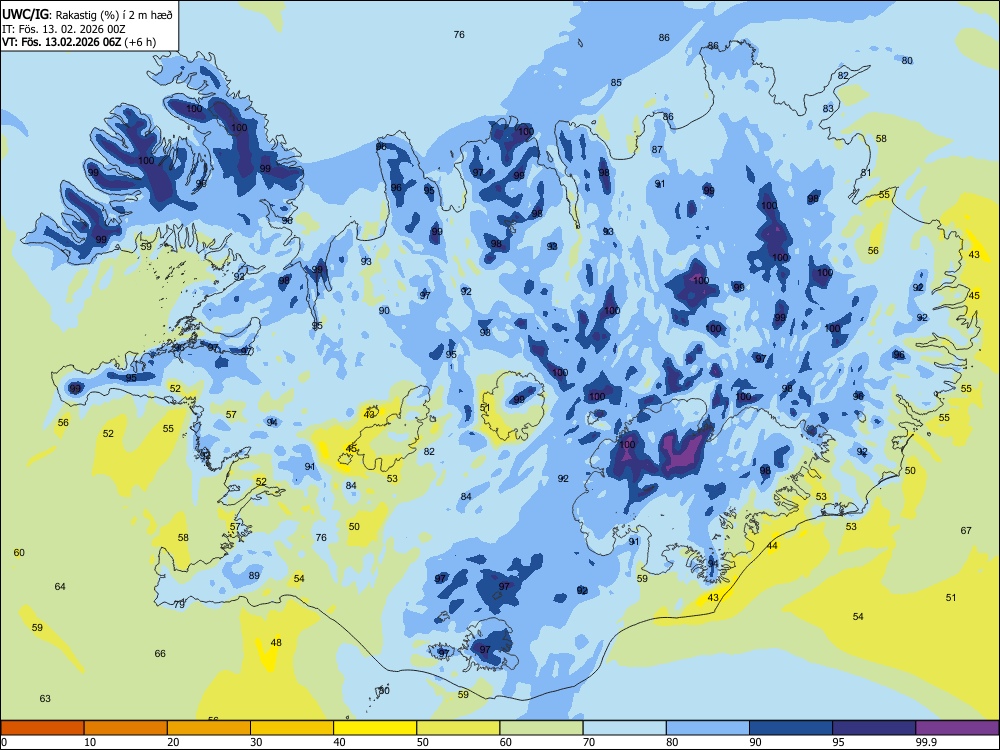Pick the 30–40 amber legend swatch

(x=292, y=728)
